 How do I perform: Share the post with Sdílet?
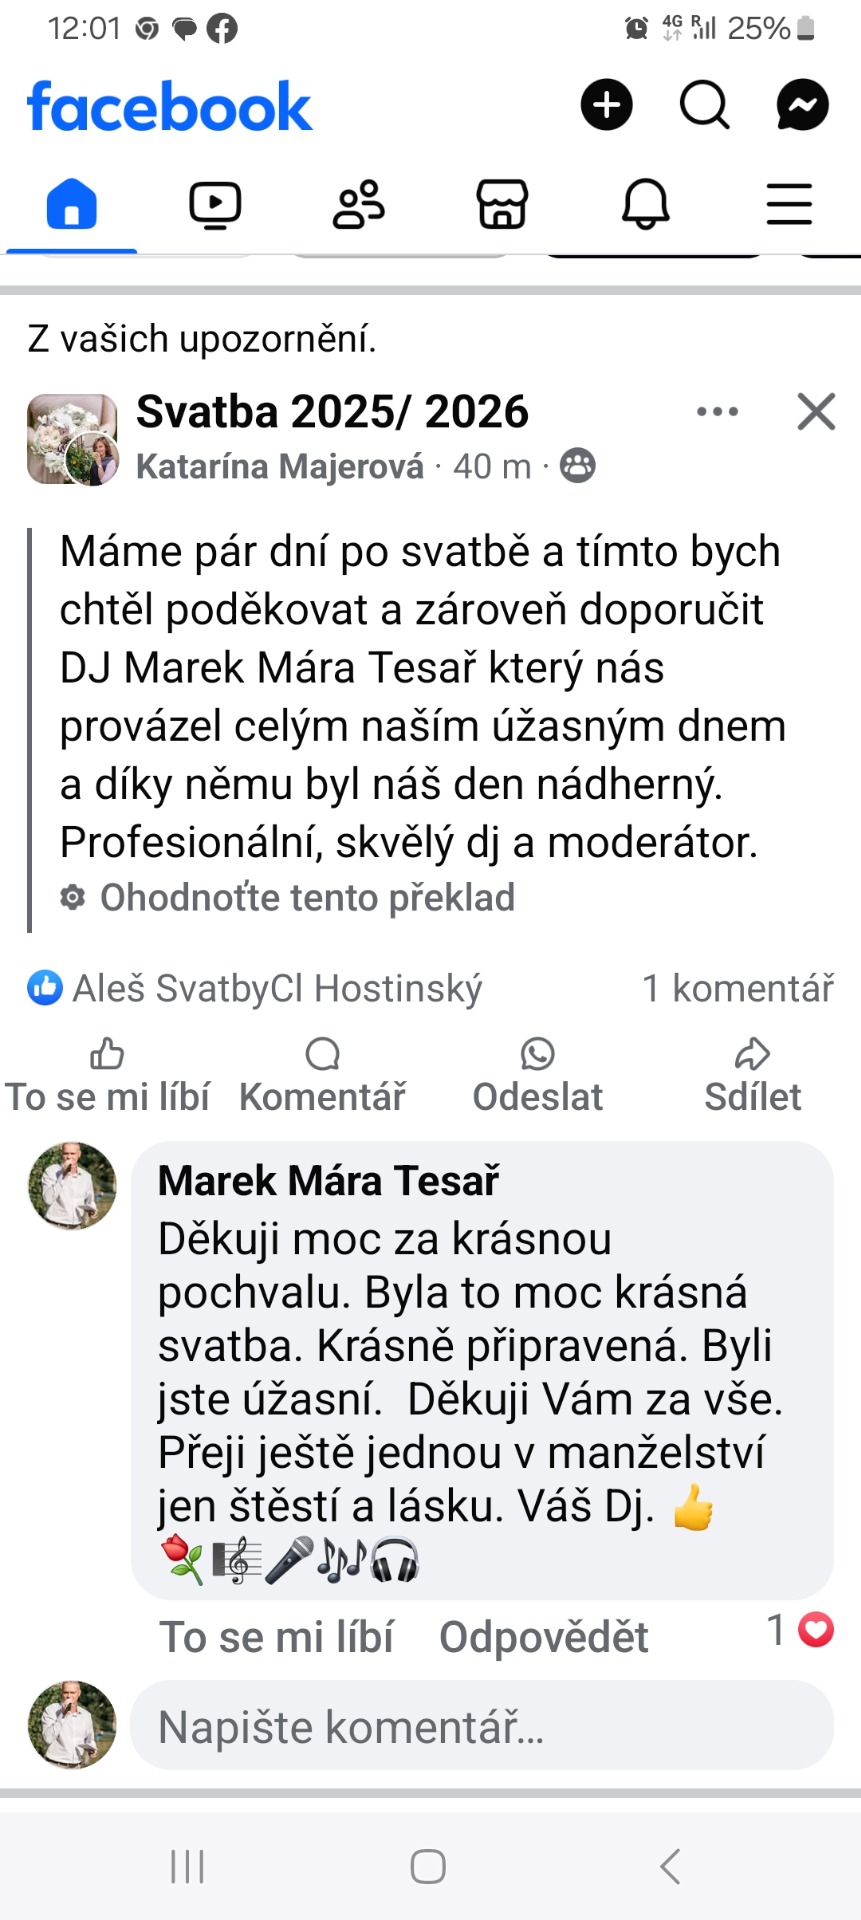coord(752,1076)
